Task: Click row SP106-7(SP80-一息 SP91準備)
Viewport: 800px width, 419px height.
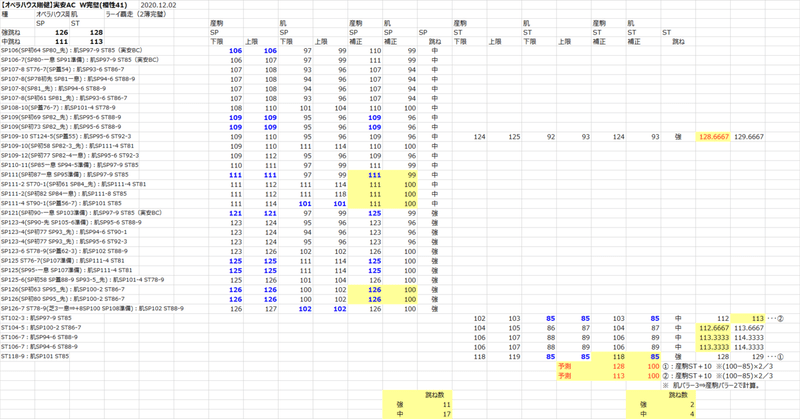Action: [x=80, y=60]
